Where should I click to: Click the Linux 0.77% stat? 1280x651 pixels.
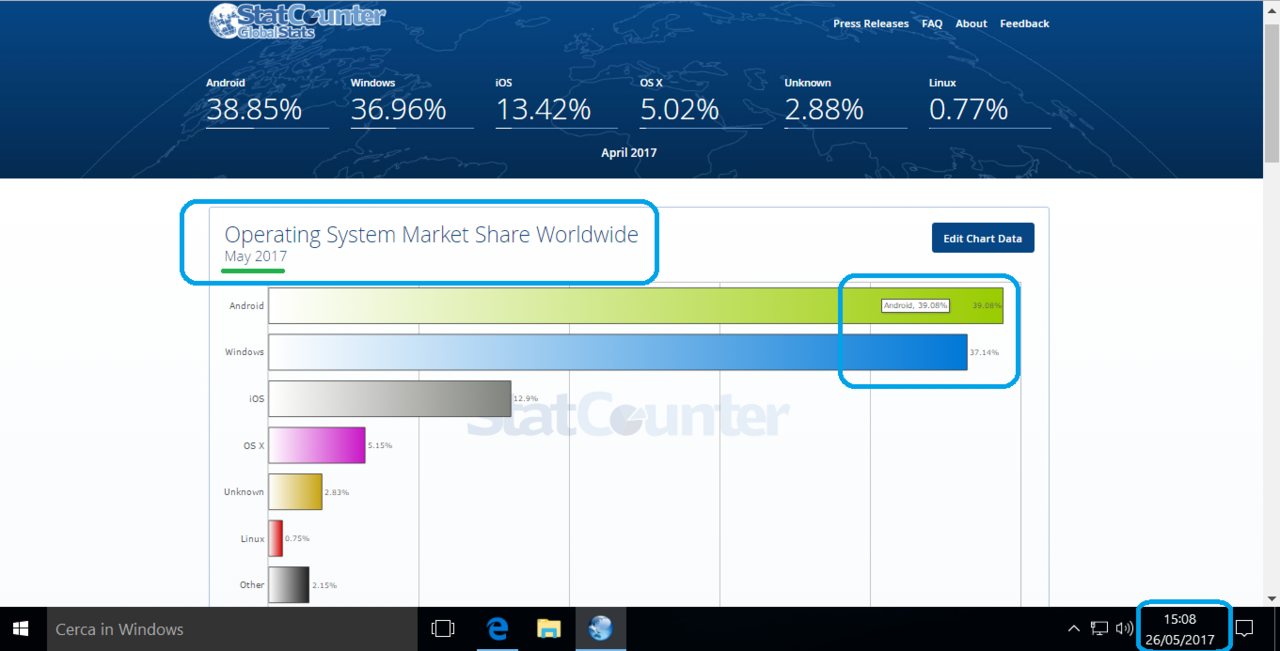[990, 102]
